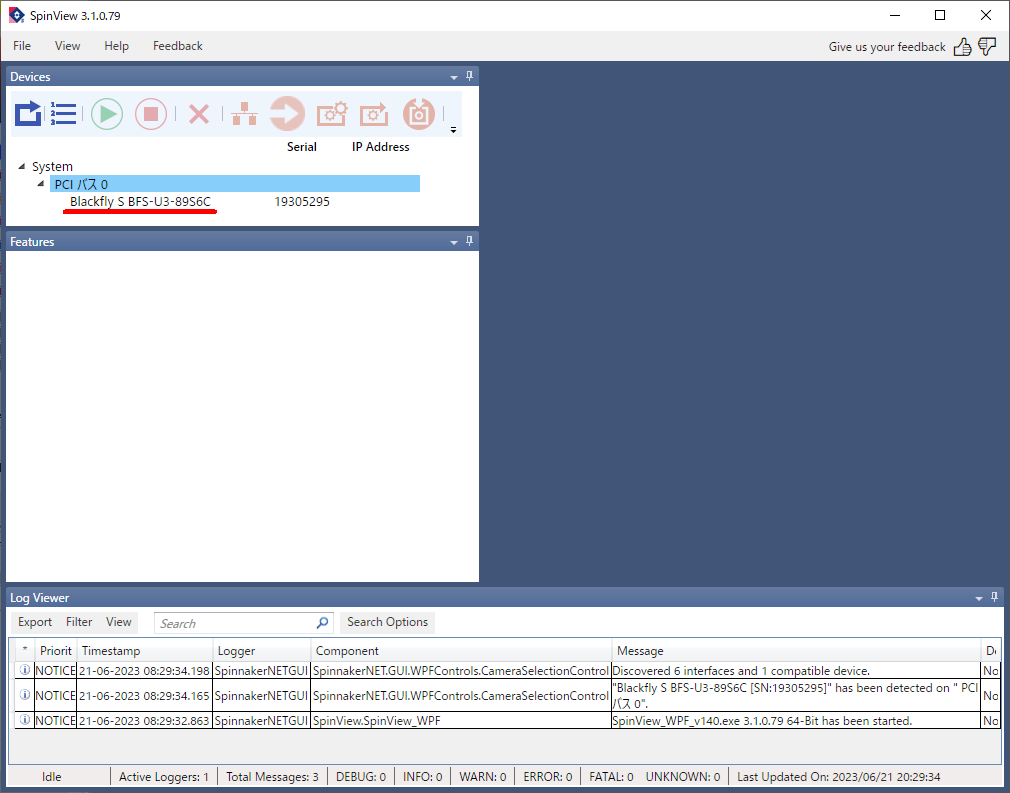Click the numbered list view icon

point(64,114)
